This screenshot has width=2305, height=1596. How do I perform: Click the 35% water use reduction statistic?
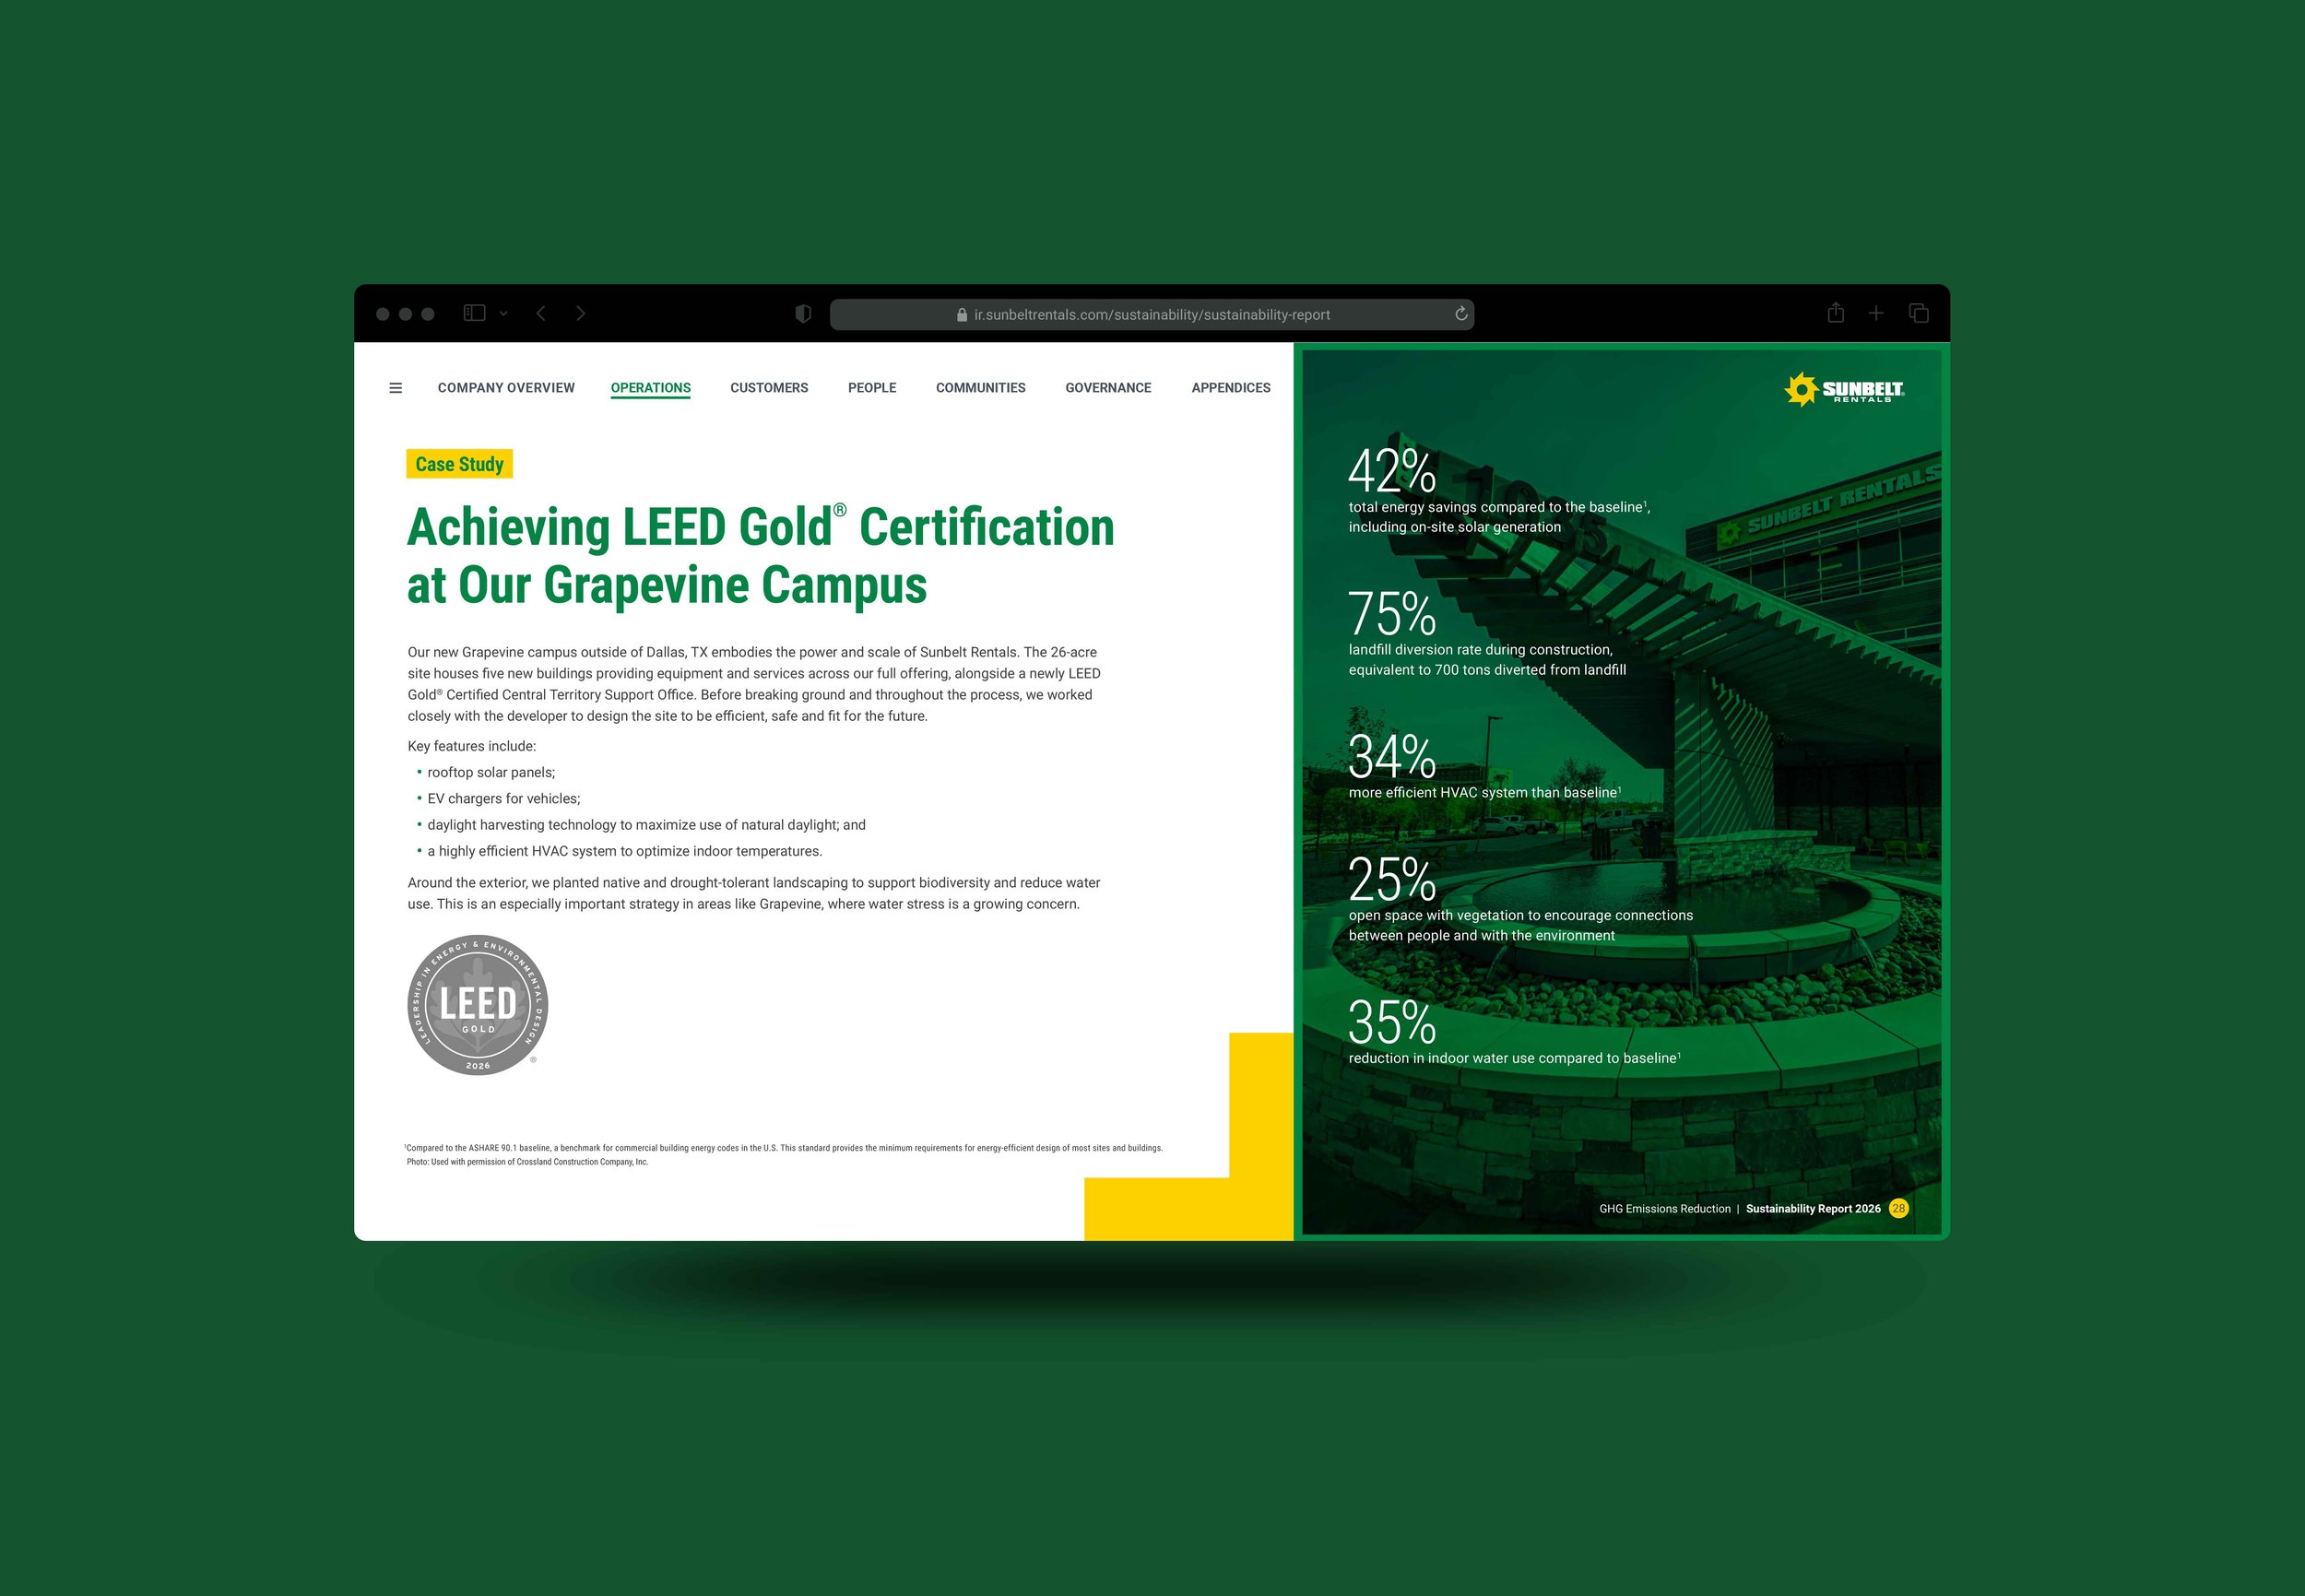(x=1514, y=1032)
